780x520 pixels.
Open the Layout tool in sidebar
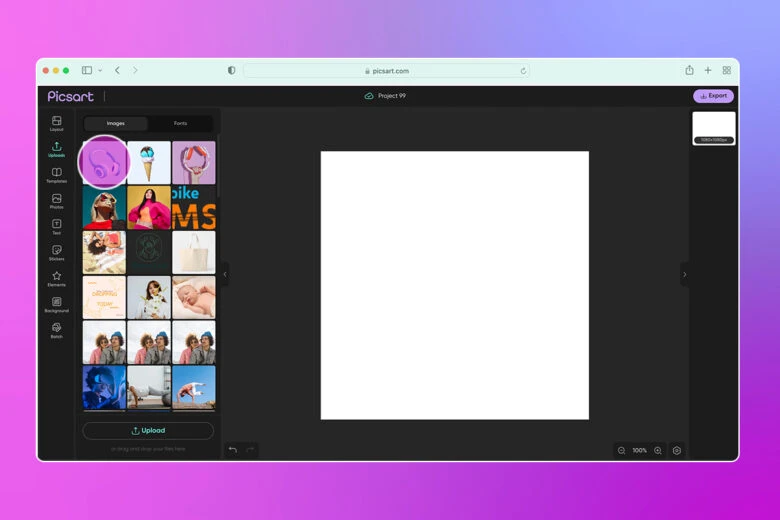[x=57, y=123]
